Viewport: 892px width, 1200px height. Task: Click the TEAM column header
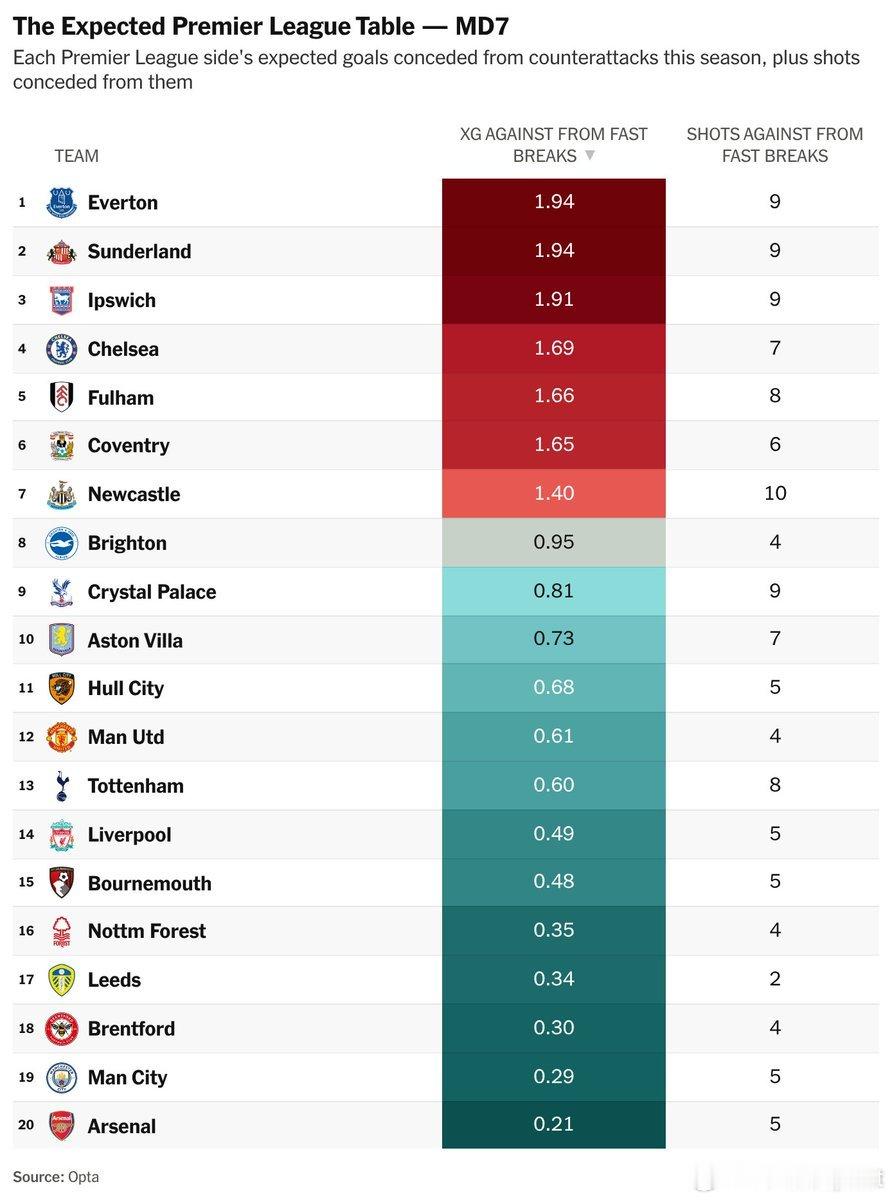(x=77, y=156)
